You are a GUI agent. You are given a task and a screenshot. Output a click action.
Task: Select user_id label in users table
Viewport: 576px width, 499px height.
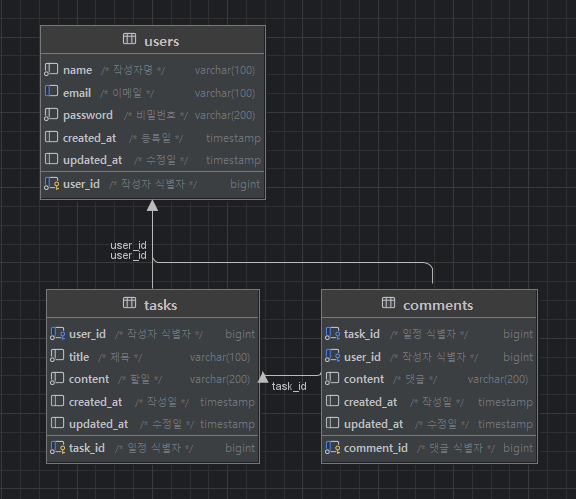point(81,184)
